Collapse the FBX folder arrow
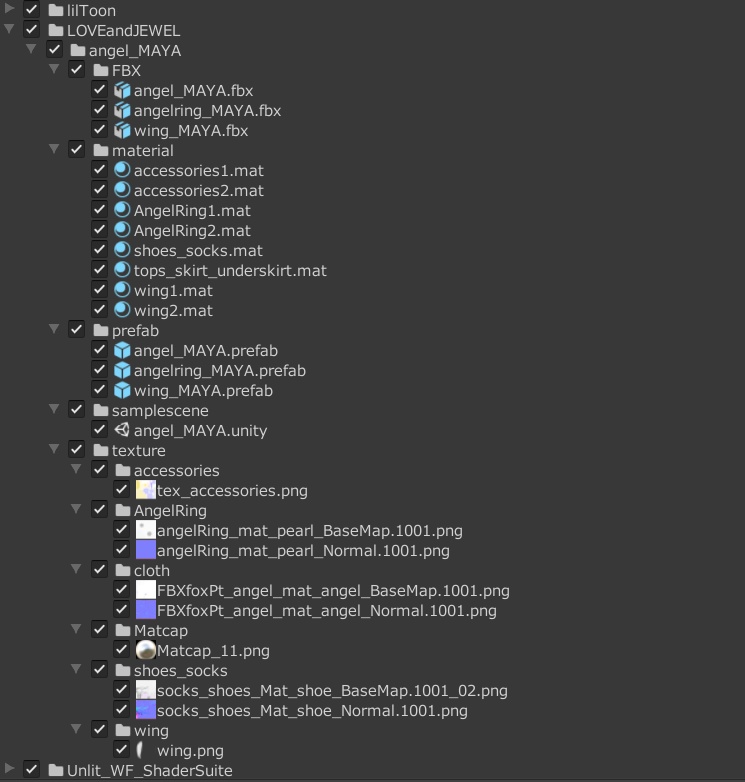This screenshot has height=782, width=745. tap(54, 69)
